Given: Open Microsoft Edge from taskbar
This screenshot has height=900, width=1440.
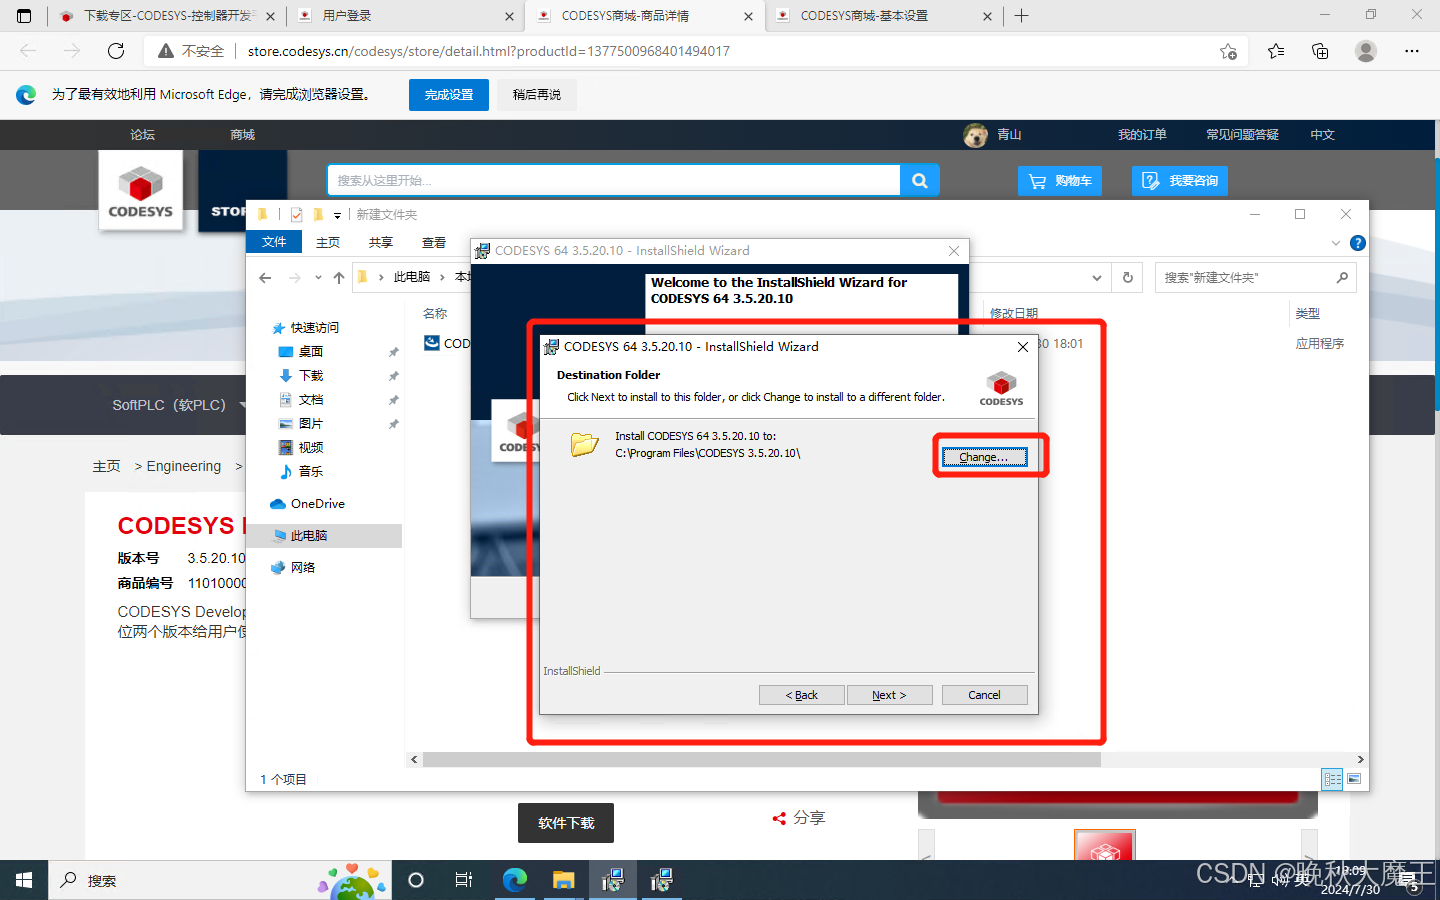Looking at the screenshot, I should pyautogui.click(x=515, y=880).
